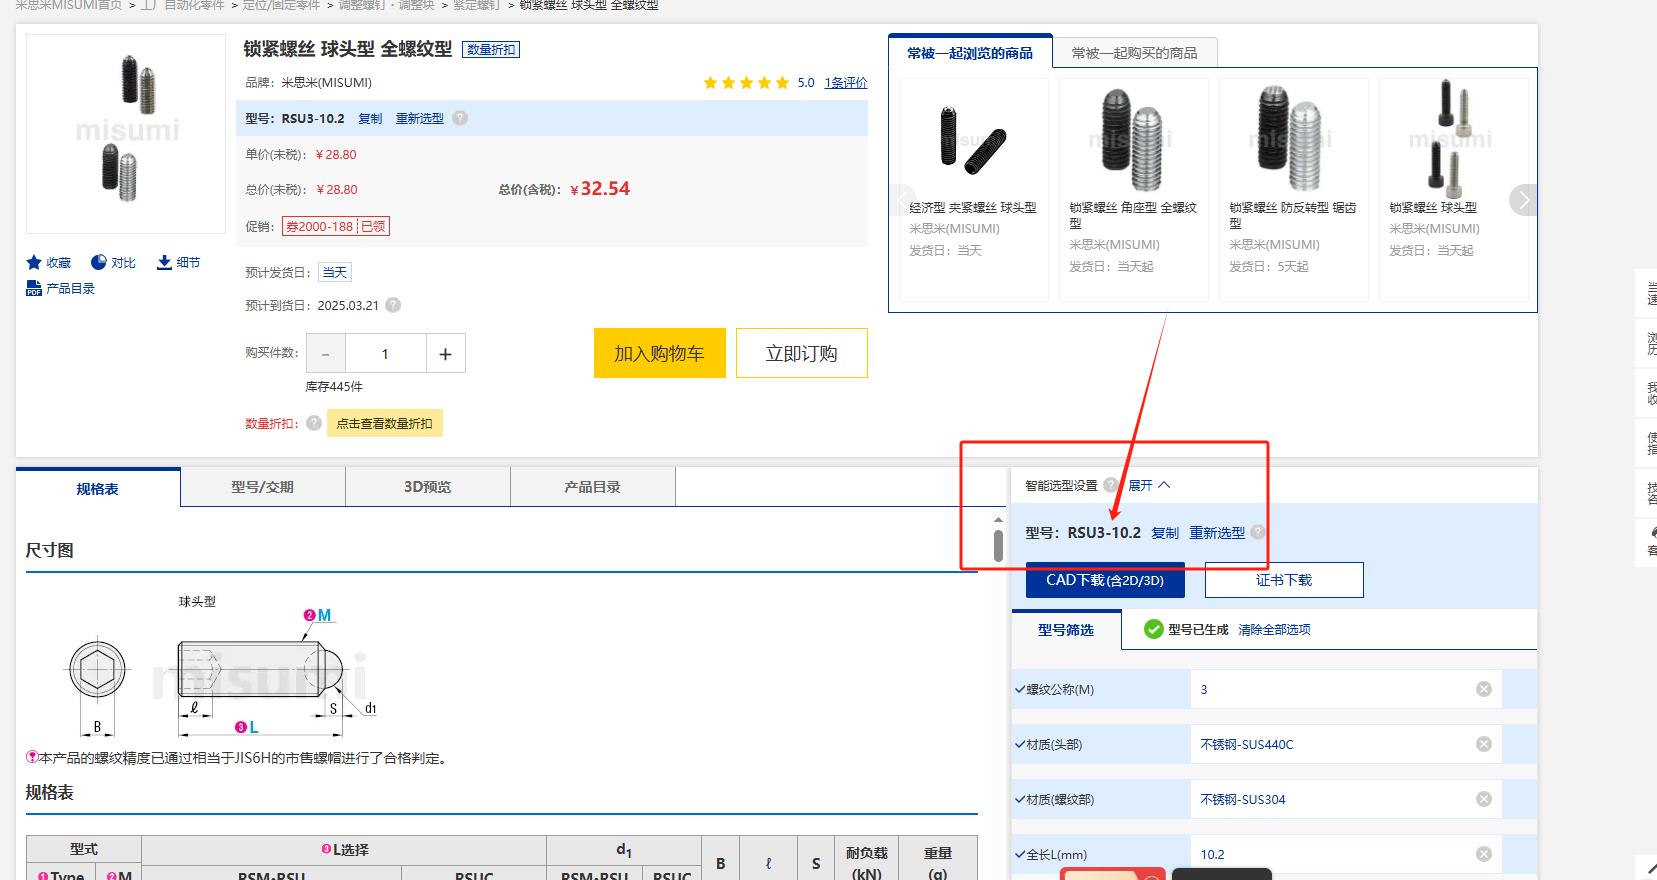Open the total length L(mm) dropdown
Screen dimensions: 1657x880
[1335, 854]
